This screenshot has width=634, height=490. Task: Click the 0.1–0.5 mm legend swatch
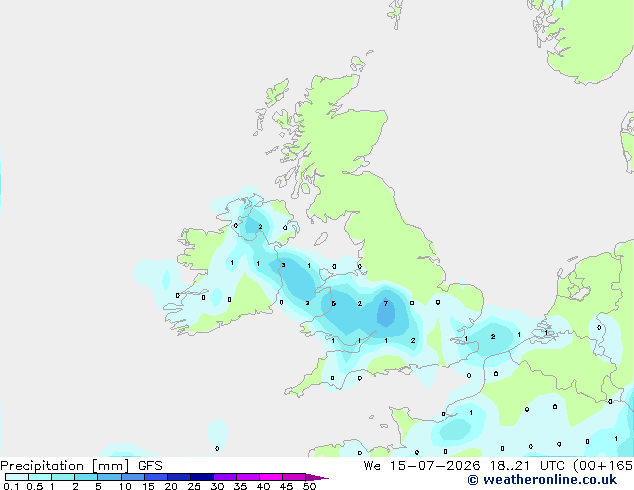click(17, 477)
